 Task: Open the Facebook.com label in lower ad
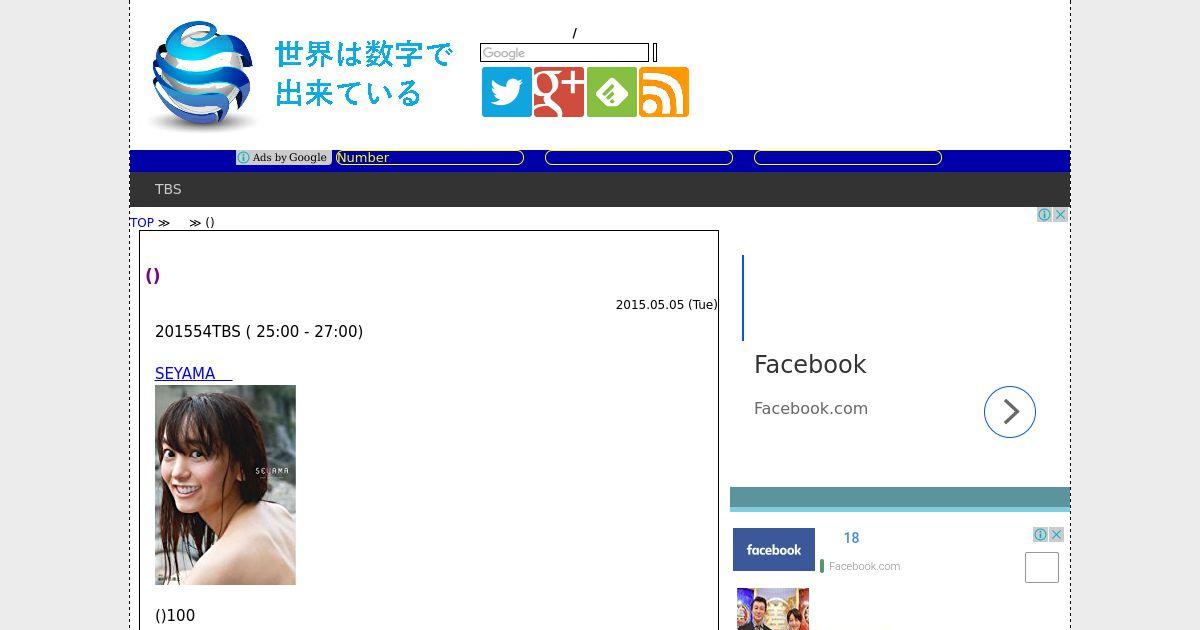click(864, 566)
